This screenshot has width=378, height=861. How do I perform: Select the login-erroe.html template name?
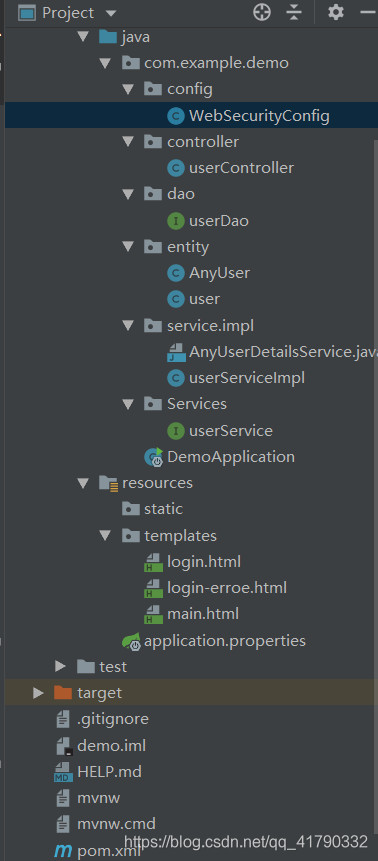click(227, 589)
